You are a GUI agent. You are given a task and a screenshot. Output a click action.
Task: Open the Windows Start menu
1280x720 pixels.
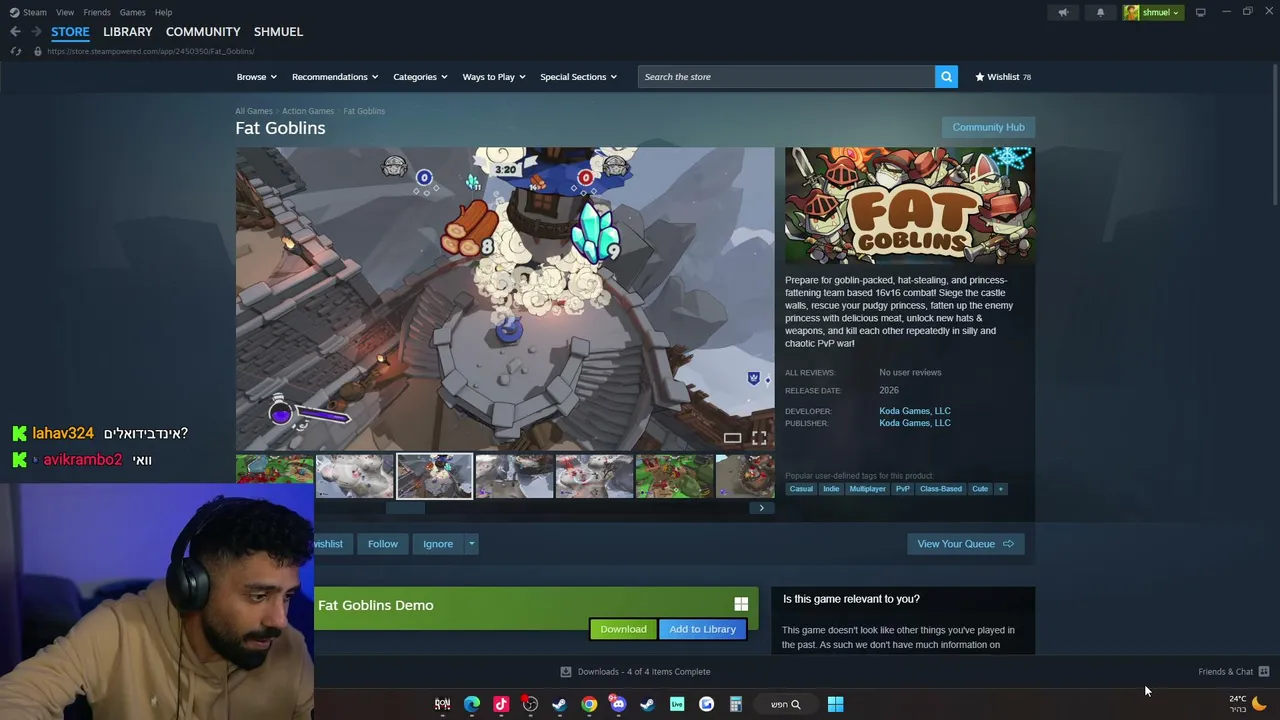pyautogui.click(x=835, y=704)
